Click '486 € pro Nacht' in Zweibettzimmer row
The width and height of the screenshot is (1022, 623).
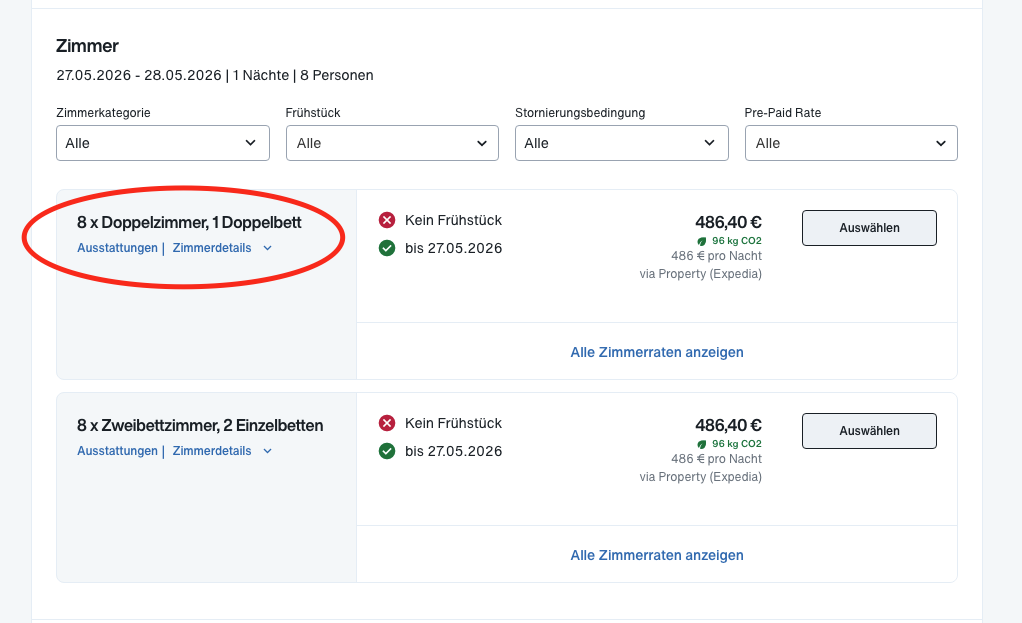pyautogui.click(x=716, y=459)
